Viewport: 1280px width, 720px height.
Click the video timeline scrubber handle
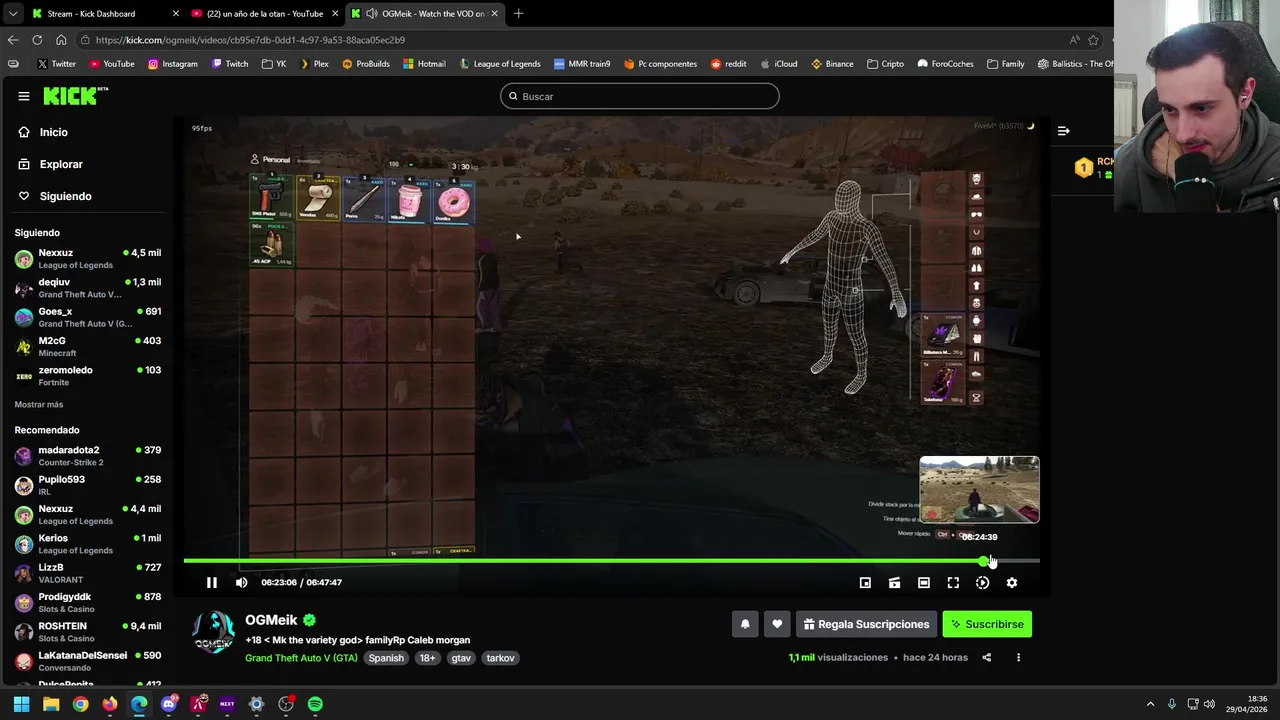coord(985,561)
